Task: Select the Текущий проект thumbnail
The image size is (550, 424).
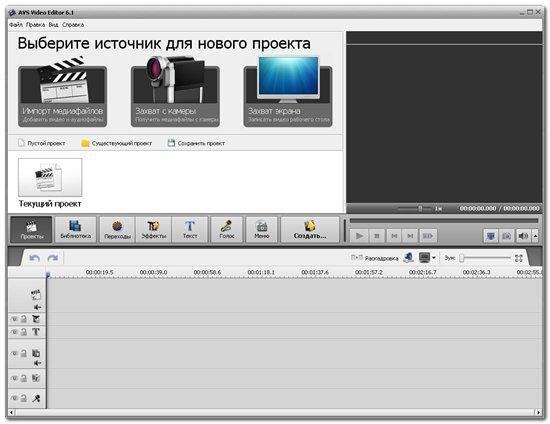Action: tap(50, 177)
